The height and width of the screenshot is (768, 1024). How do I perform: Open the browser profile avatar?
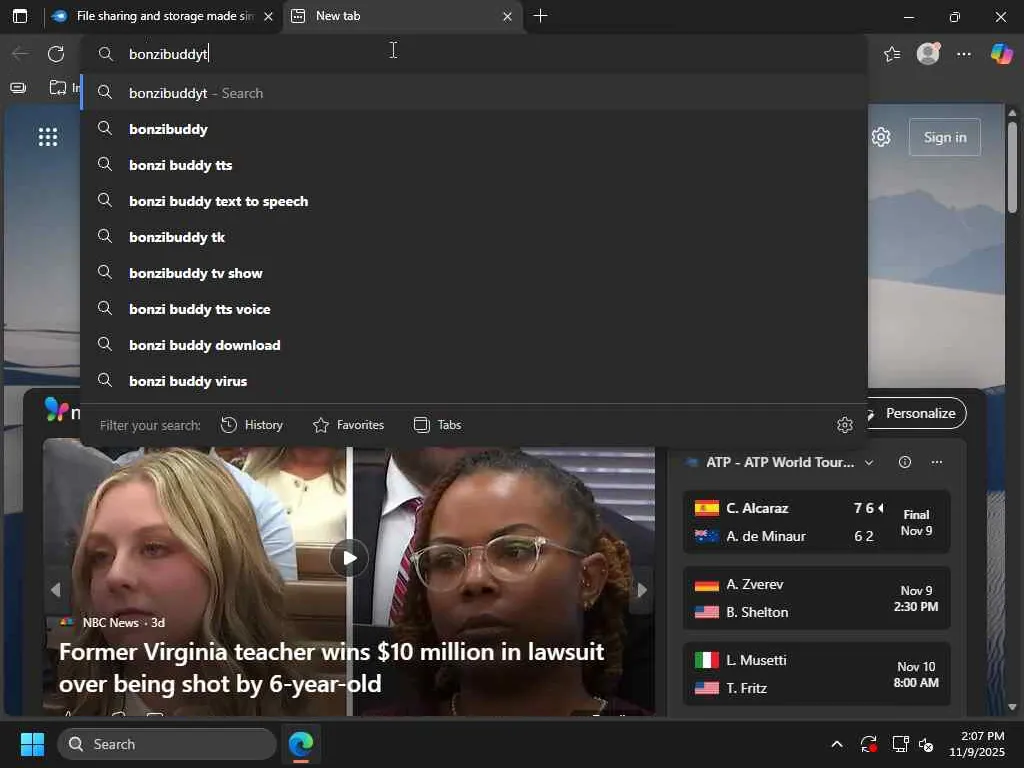click(928, 54)
